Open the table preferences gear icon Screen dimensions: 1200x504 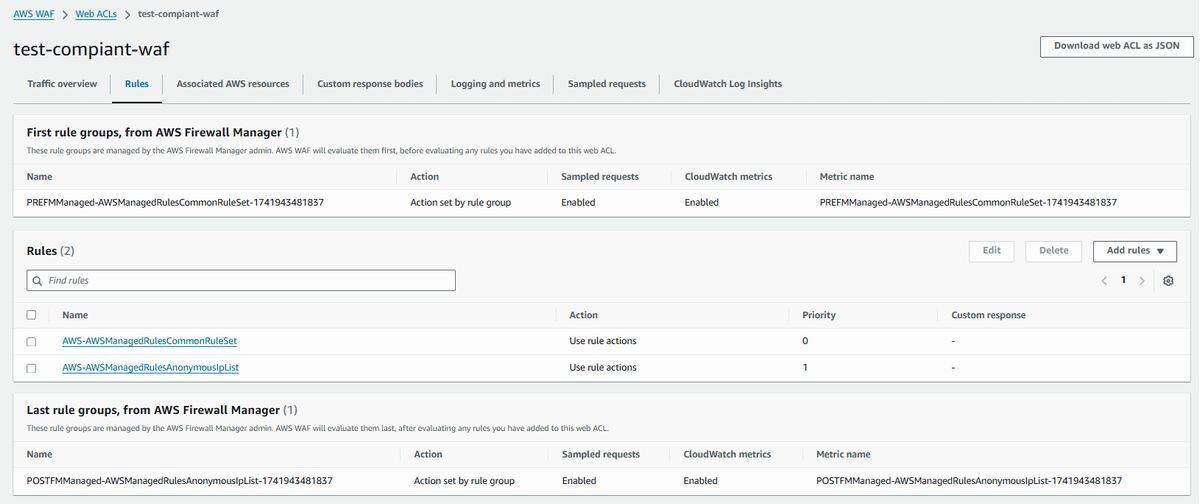(x=1168, y=281)
